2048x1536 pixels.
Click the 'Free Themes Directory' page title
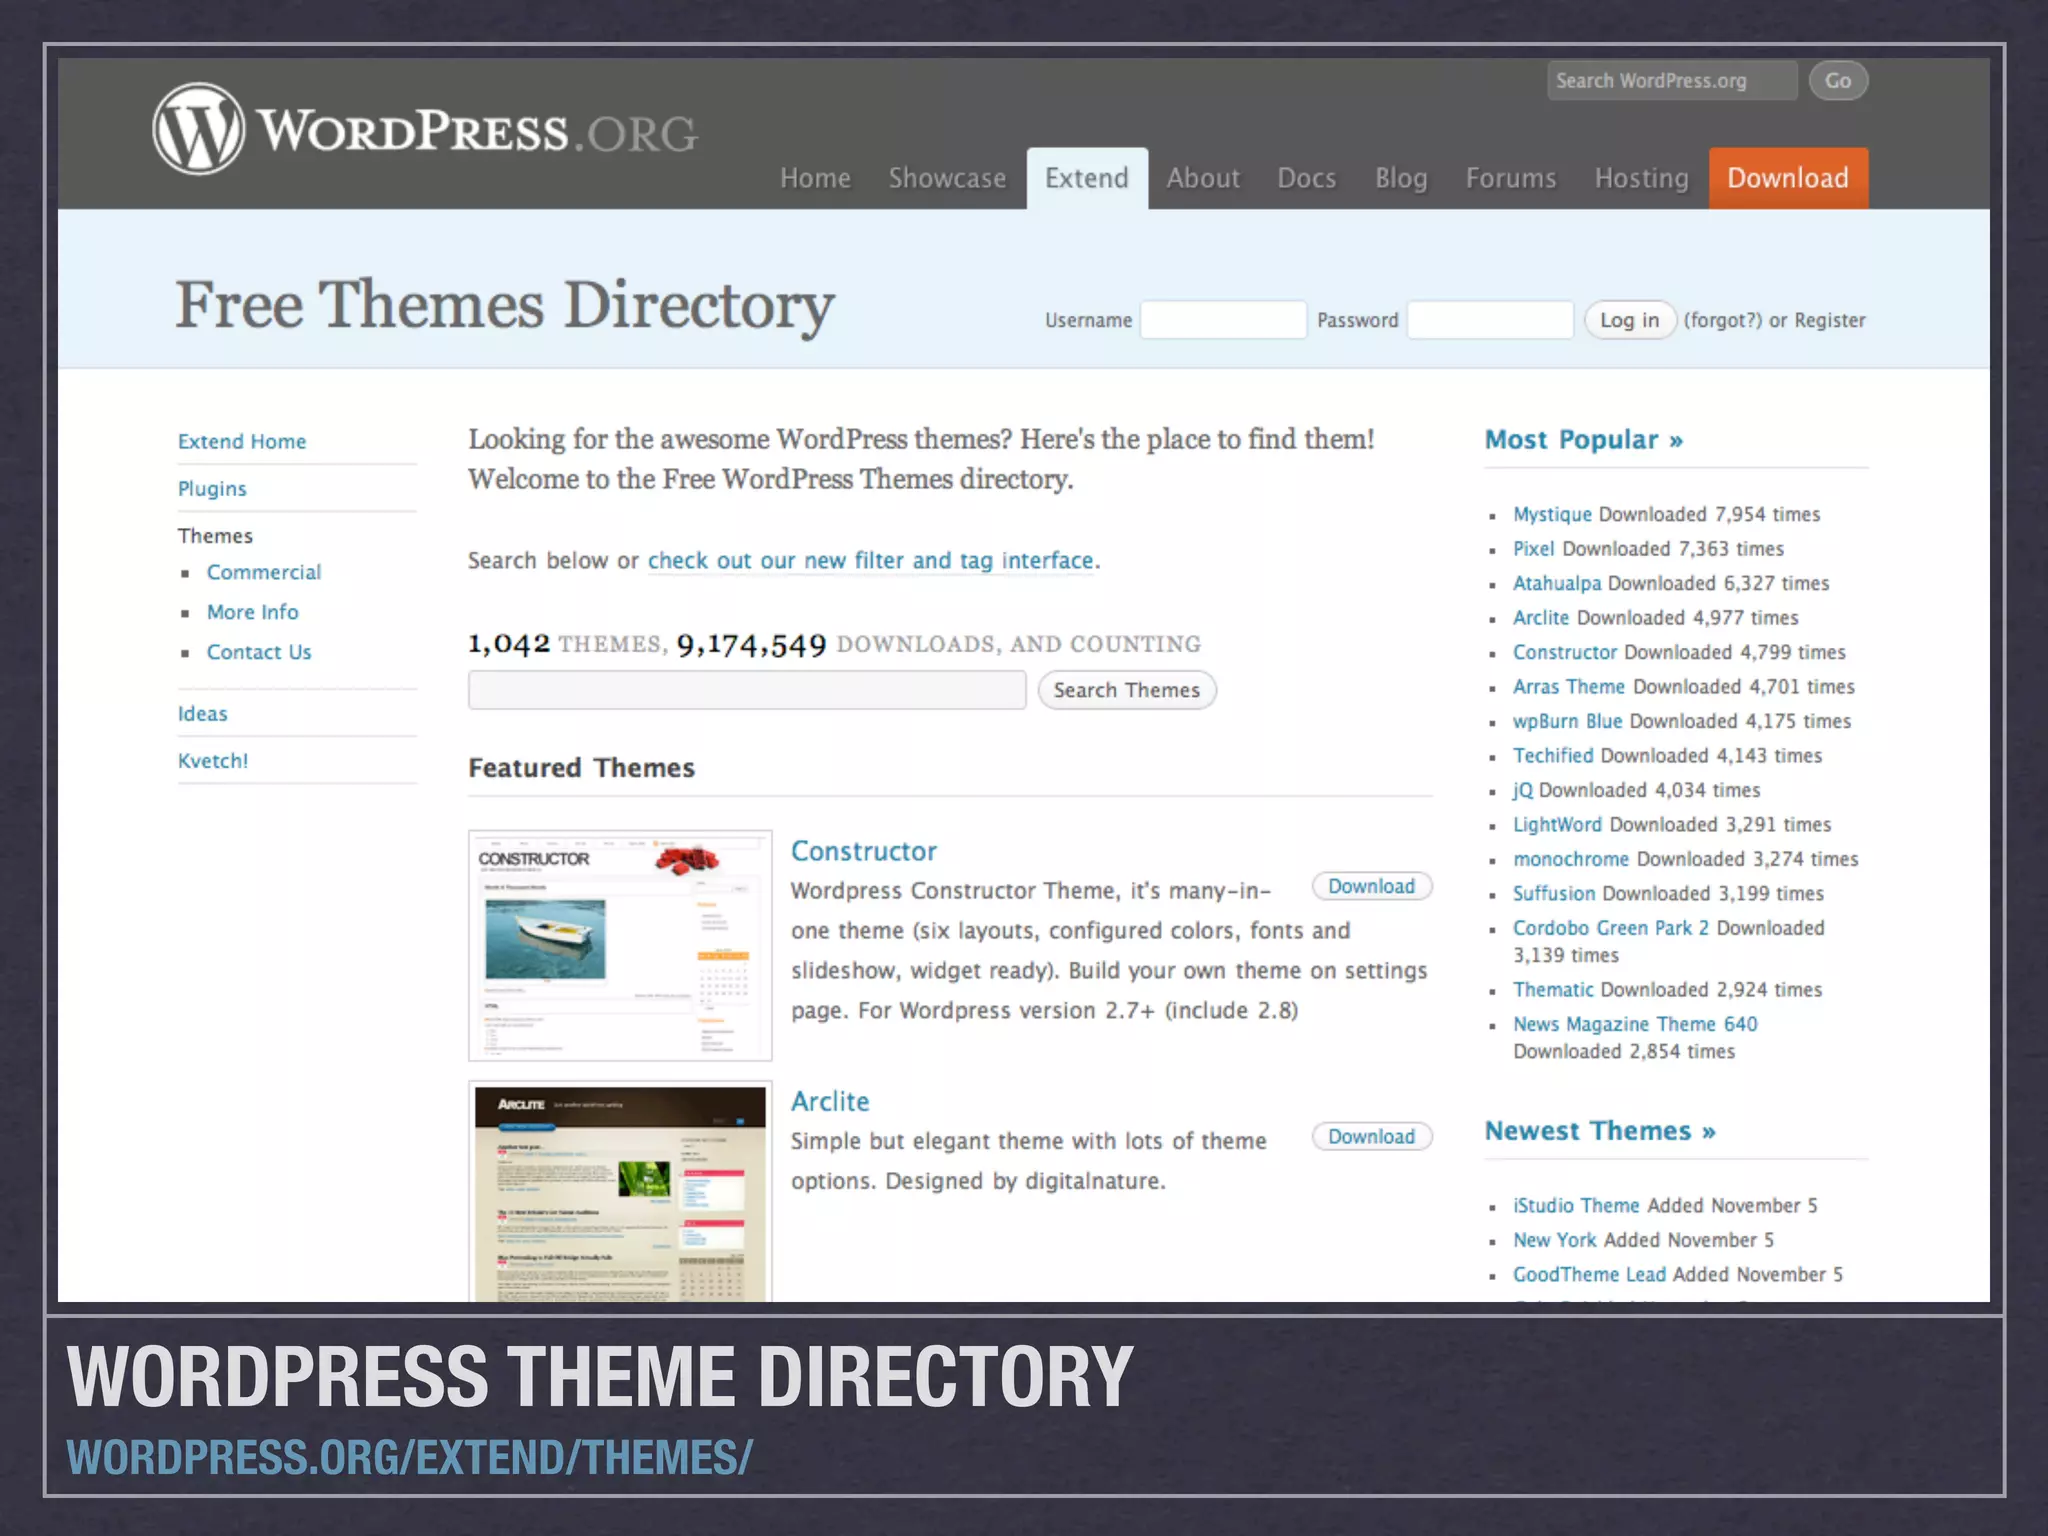pos(505,305)
